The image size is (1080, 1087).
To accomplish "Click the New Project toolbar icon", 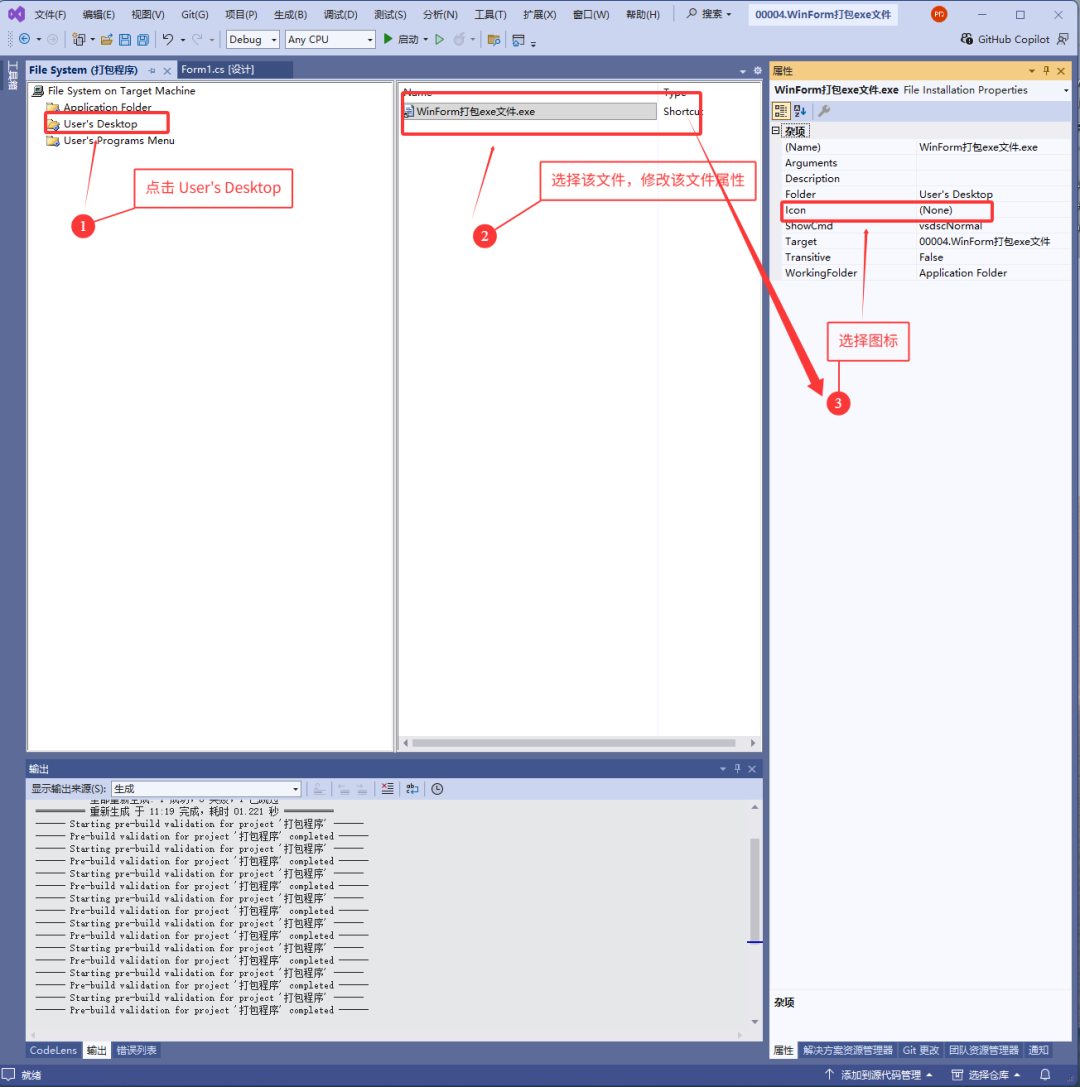I will pyautogui.click(x=78, y=40).
